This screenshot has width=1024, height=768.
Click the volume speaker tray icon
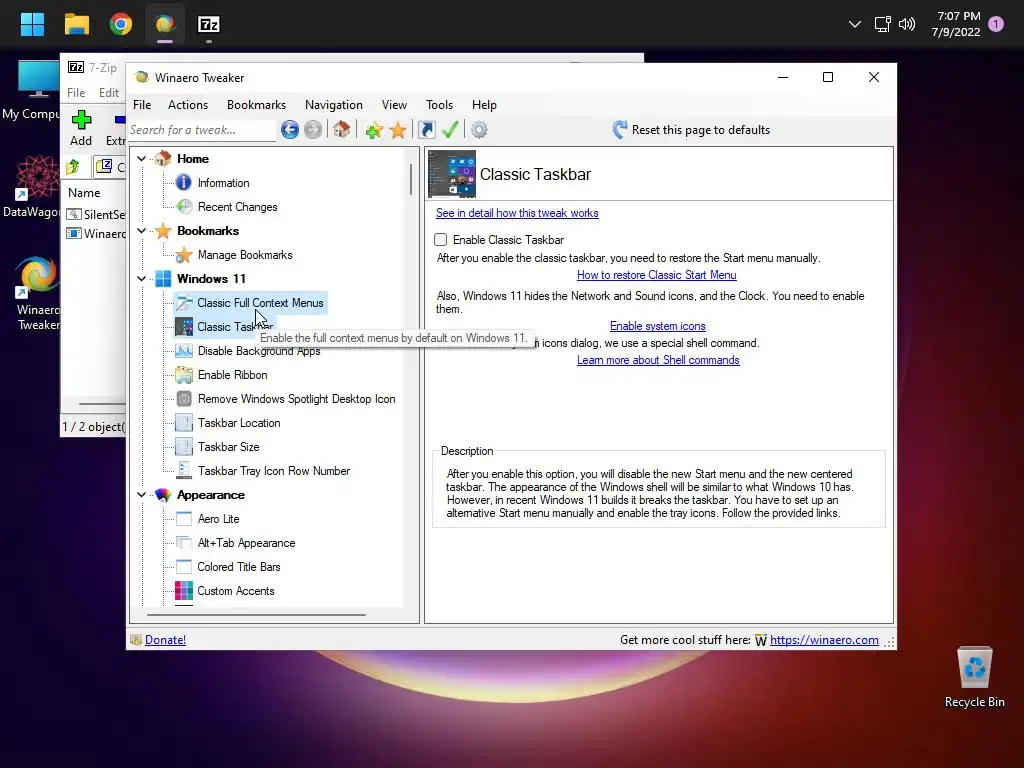tap(906, 25)
